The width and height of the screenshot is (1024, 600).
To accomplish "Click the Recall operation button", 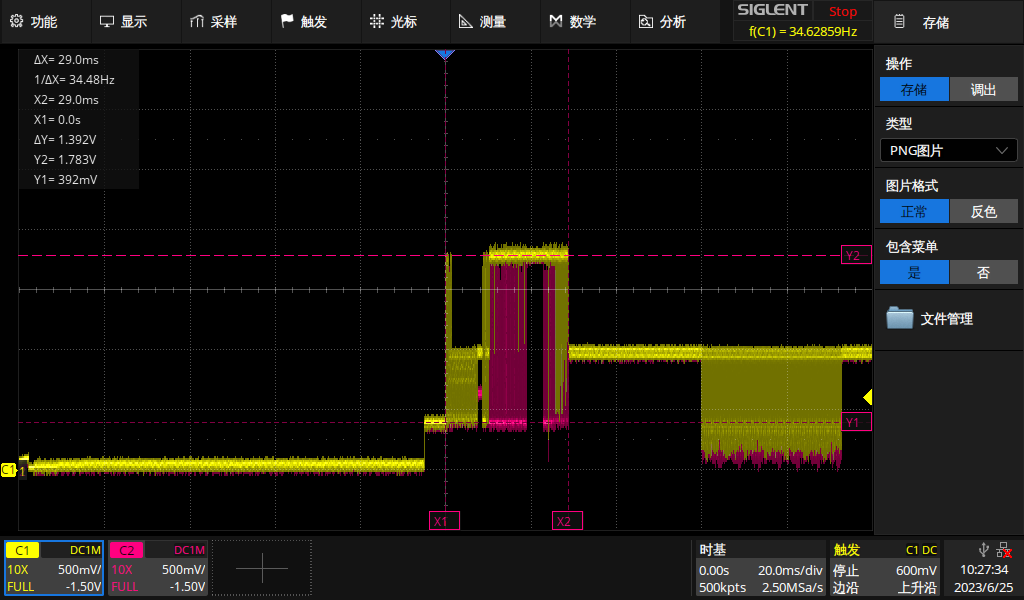I will (x=983, y=90).
